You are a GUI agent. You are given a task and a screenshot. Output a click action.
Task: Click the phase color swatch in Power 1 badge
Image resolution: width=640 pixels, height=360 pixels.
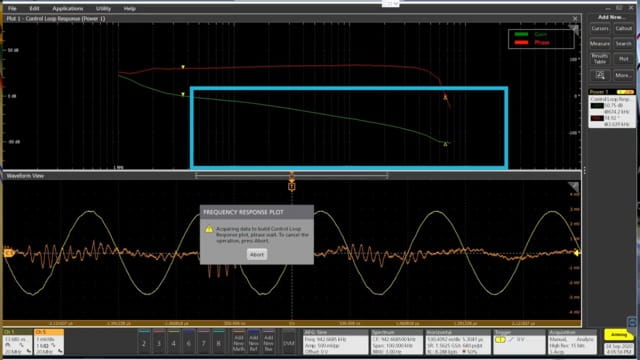click(597, 118)
